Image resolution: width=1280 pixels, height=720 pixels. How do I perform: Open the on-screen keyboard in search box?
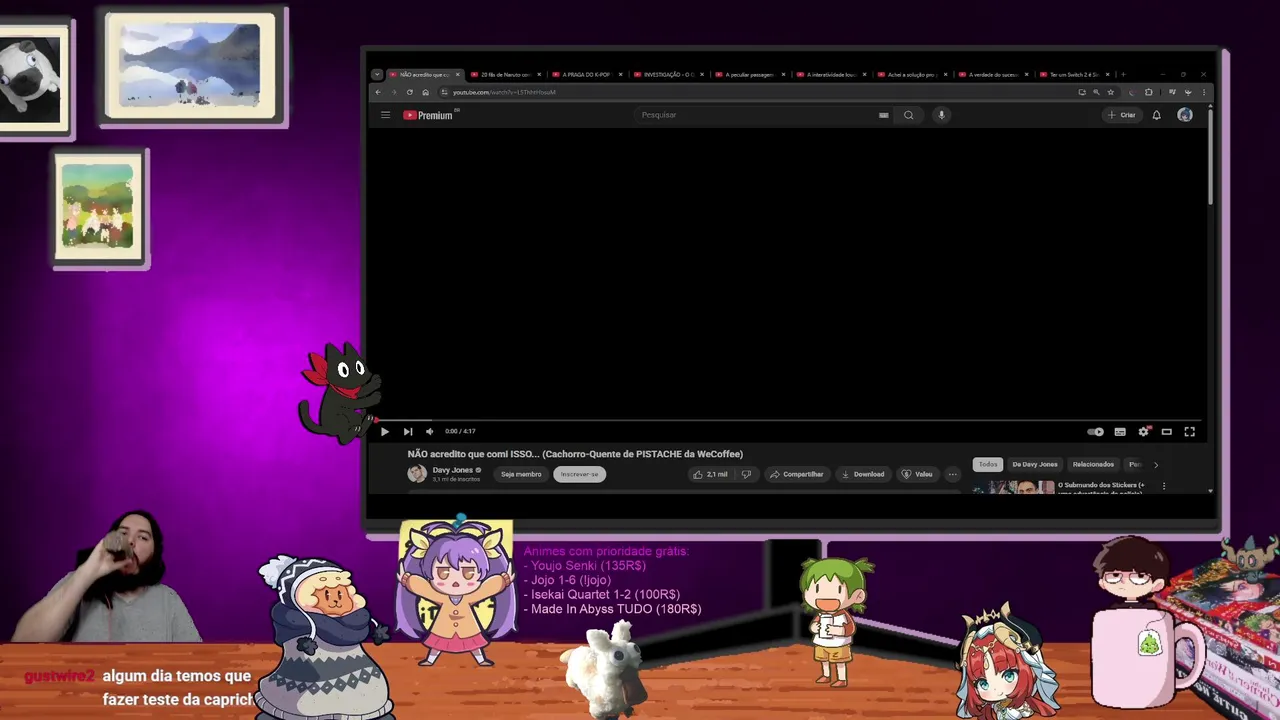[x=883, y=115]
